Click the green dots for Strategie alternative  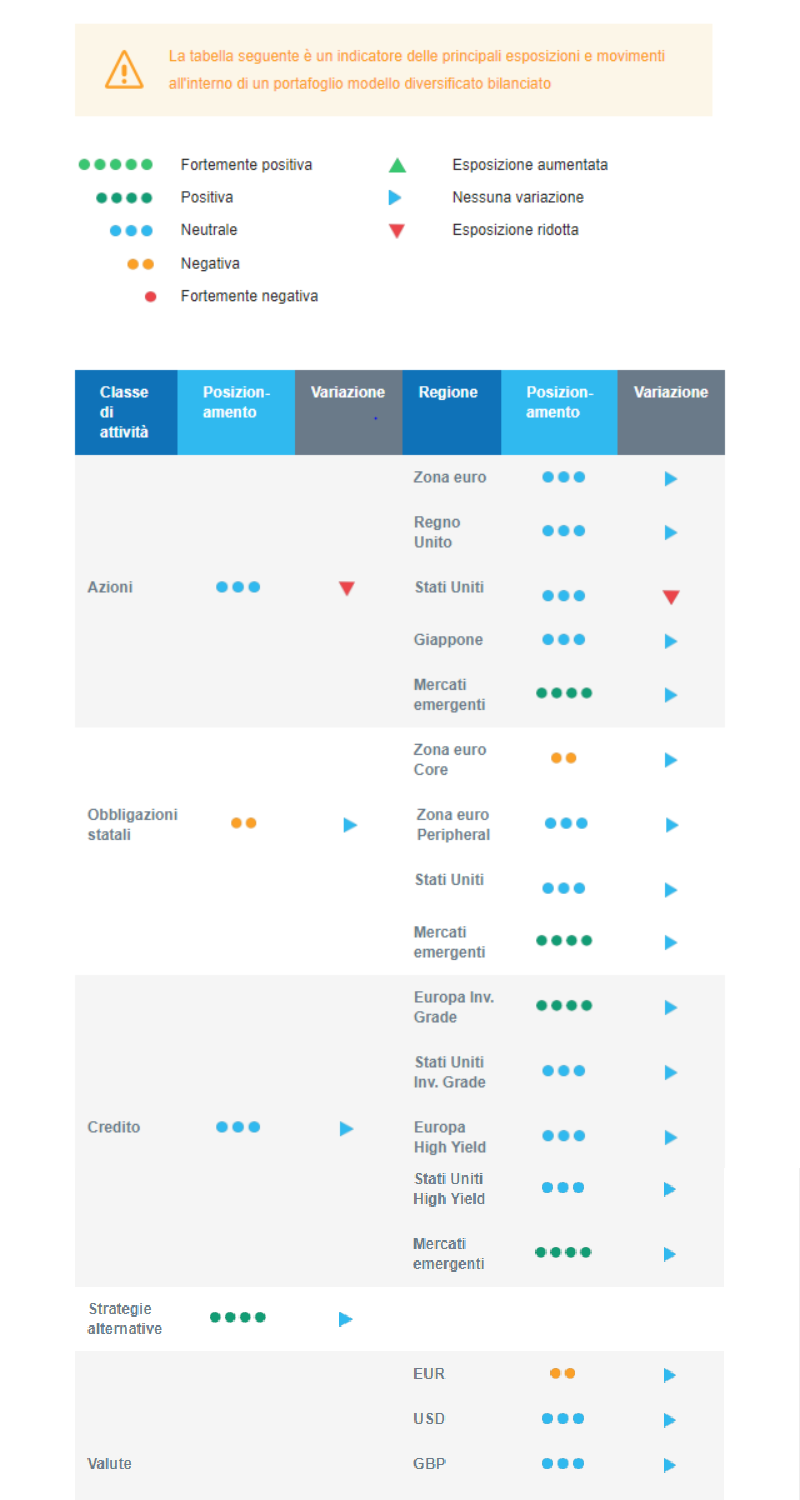pos(238,1317)
